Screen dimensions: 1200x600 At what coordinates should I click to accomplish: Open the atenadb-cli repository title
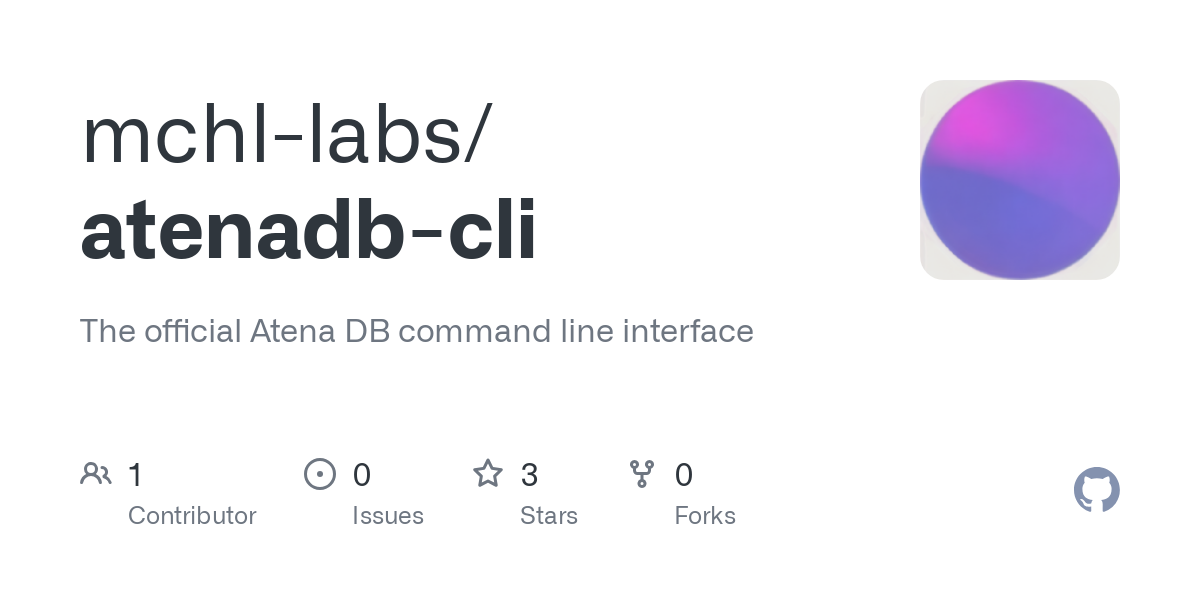(308, 231)
